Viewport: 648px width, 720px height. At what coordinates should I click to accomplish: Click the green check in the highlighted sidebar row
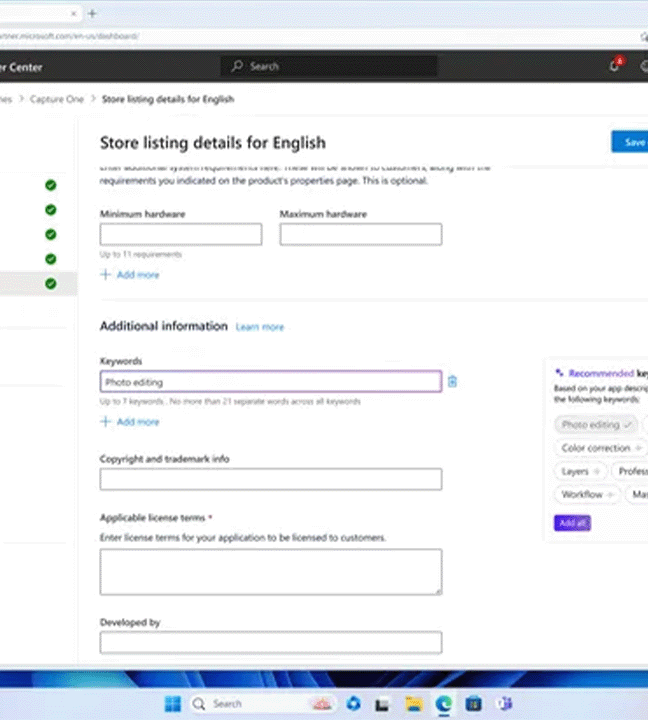tap(51, 284)
